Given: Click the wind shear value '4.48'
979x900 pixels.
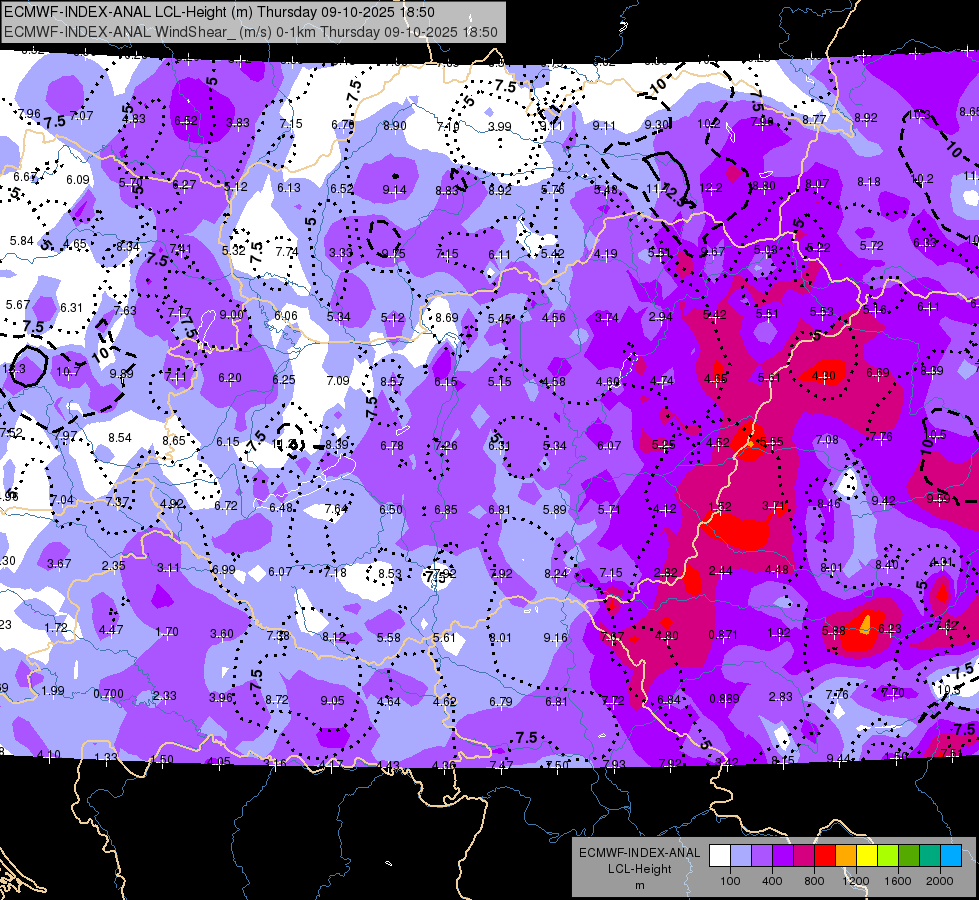Looking at the screenshot, I should (776, 569).
